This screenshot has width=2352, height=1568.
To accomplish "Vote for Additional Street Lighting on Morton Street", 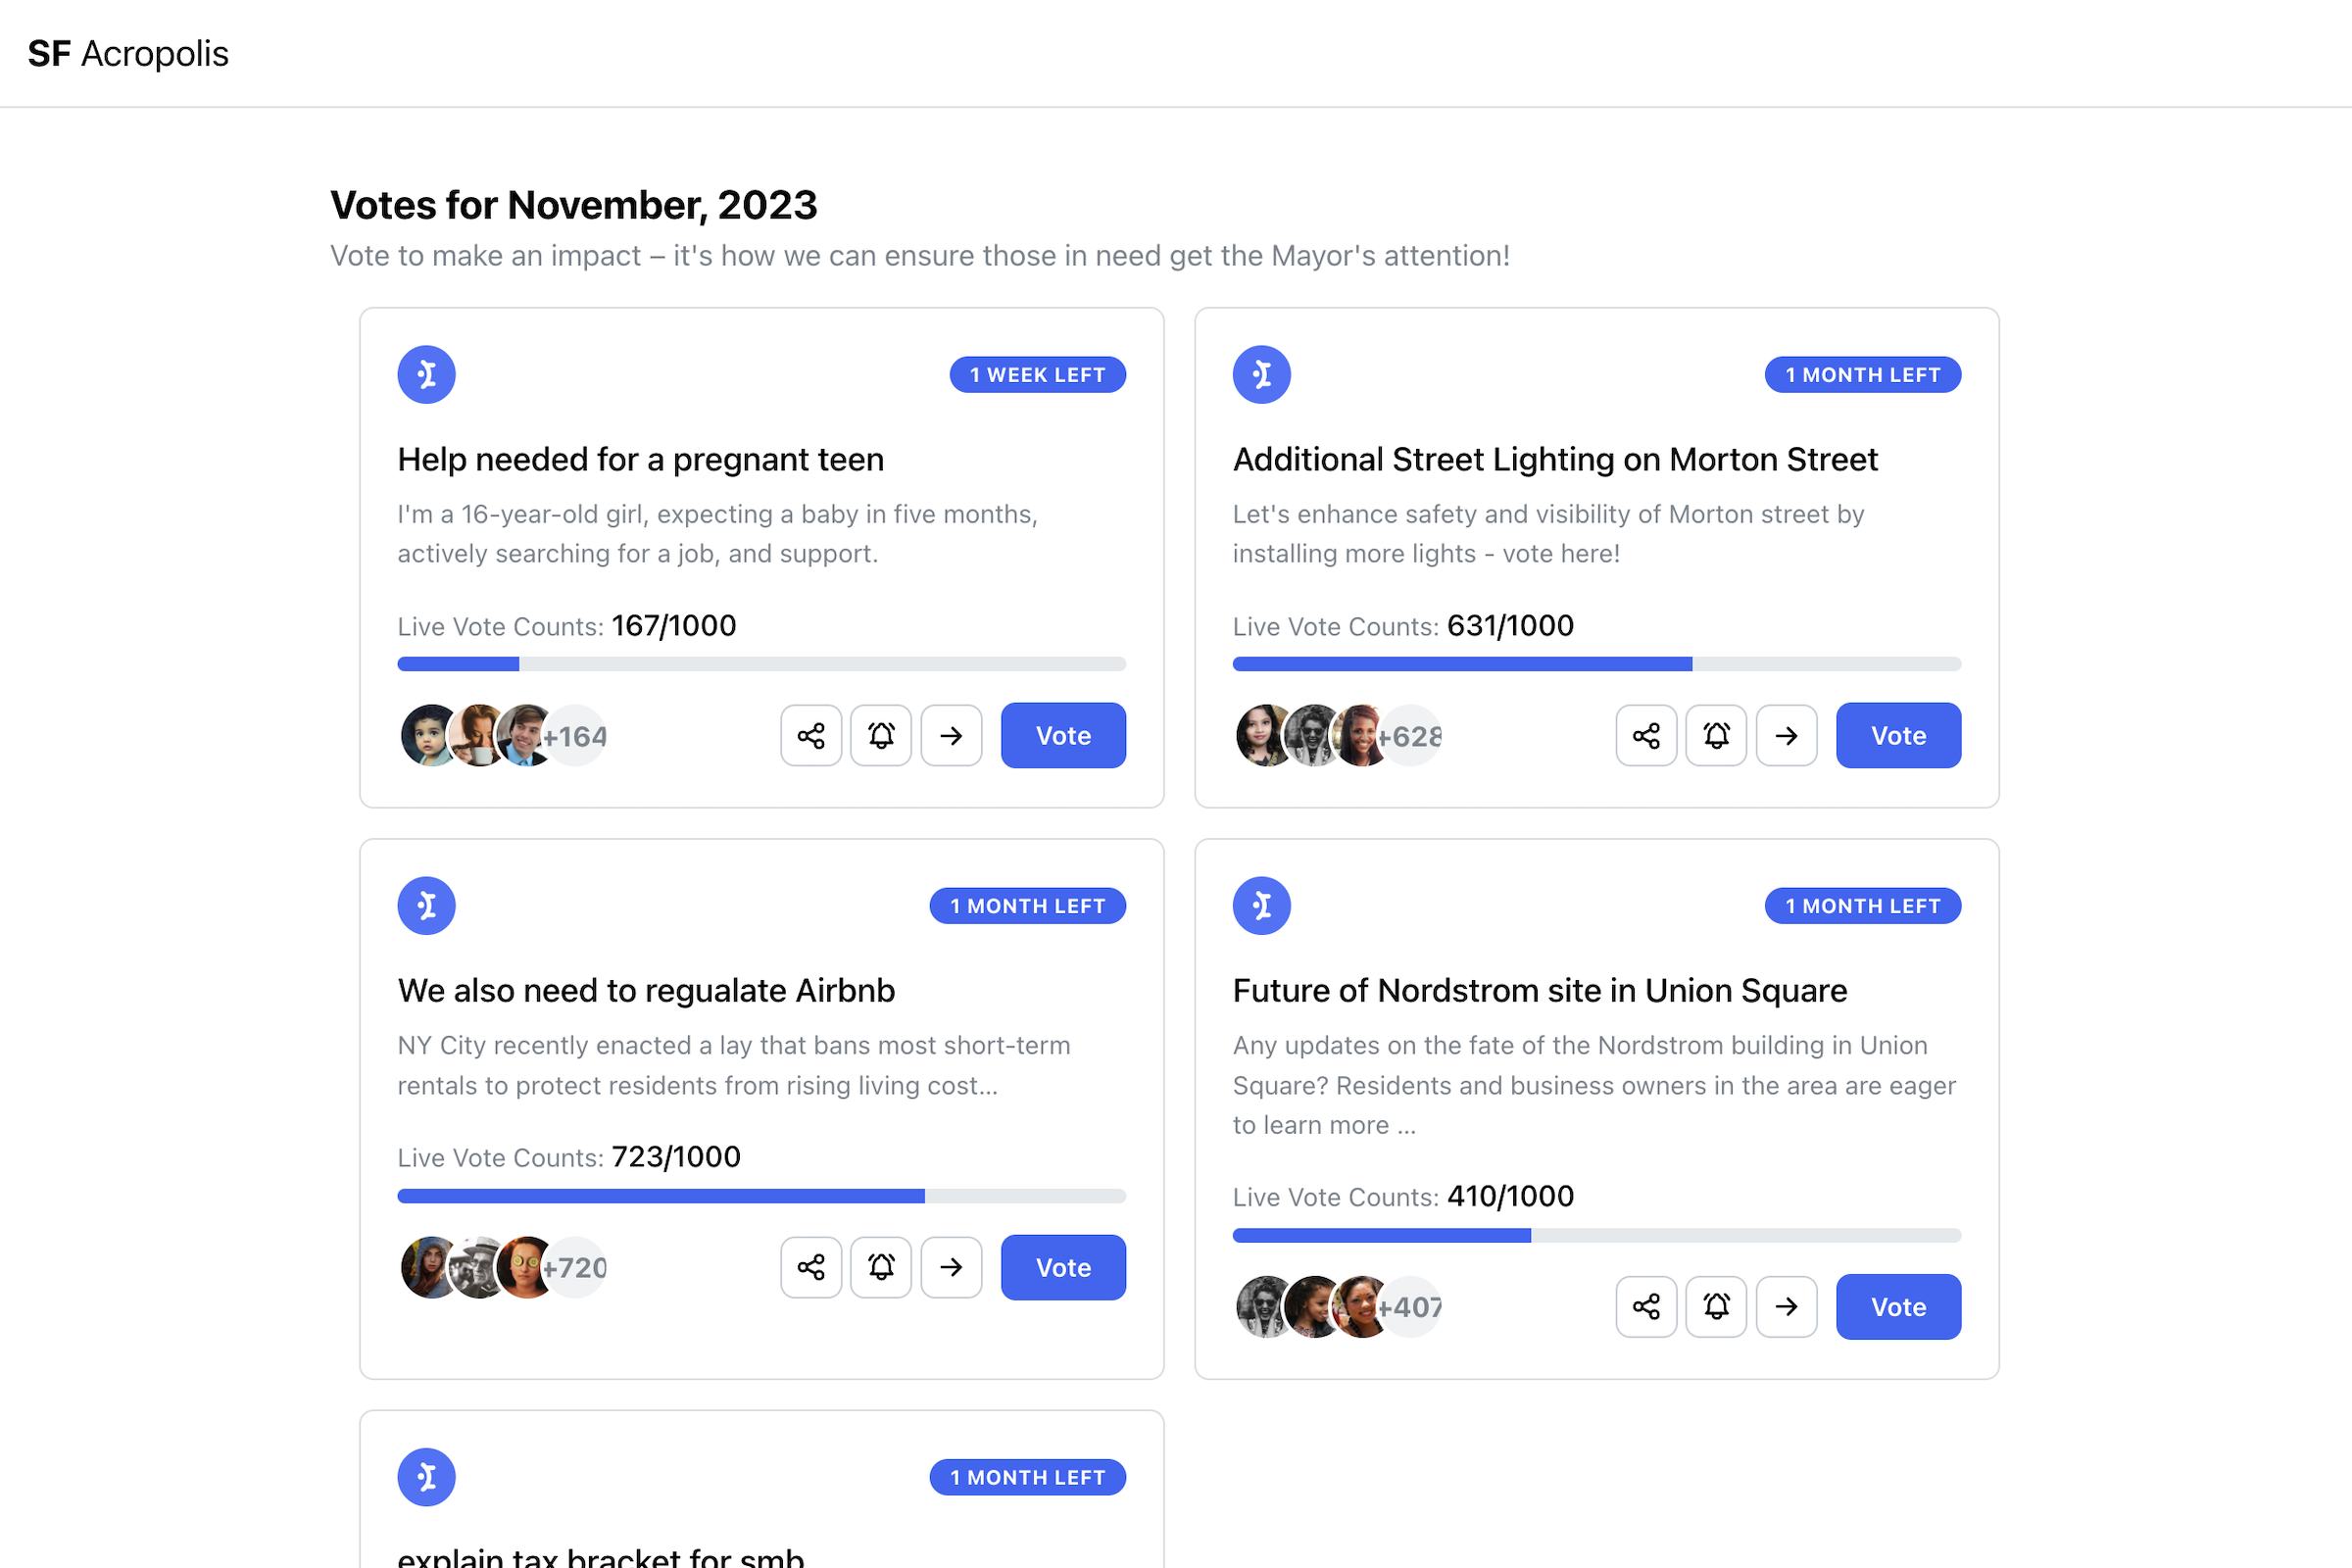I will point(1898,736).
